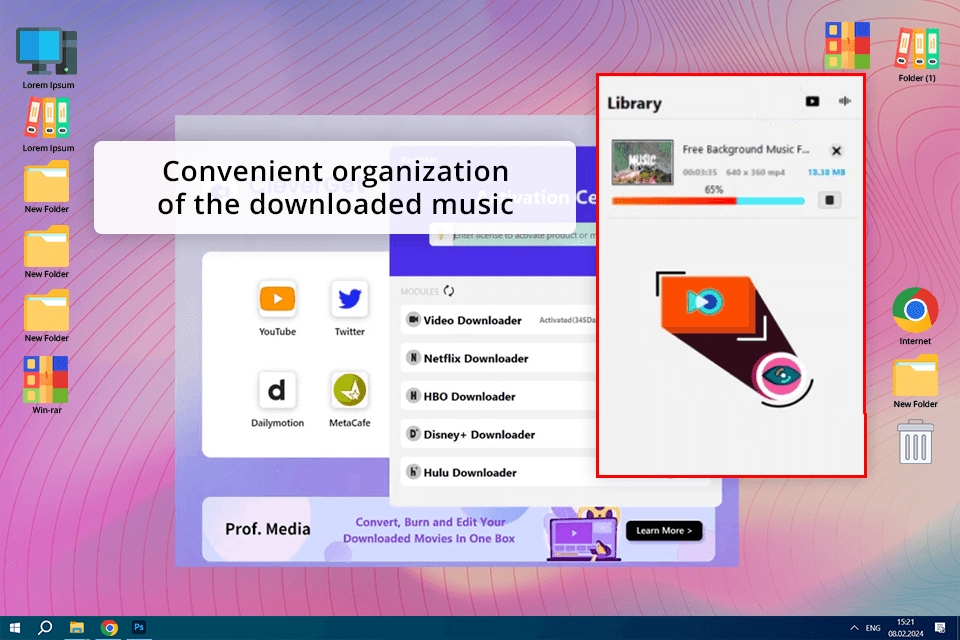The image size is (960, 640).
Task: Open Photoshop from the taskbar
Action: coord(139,628)
